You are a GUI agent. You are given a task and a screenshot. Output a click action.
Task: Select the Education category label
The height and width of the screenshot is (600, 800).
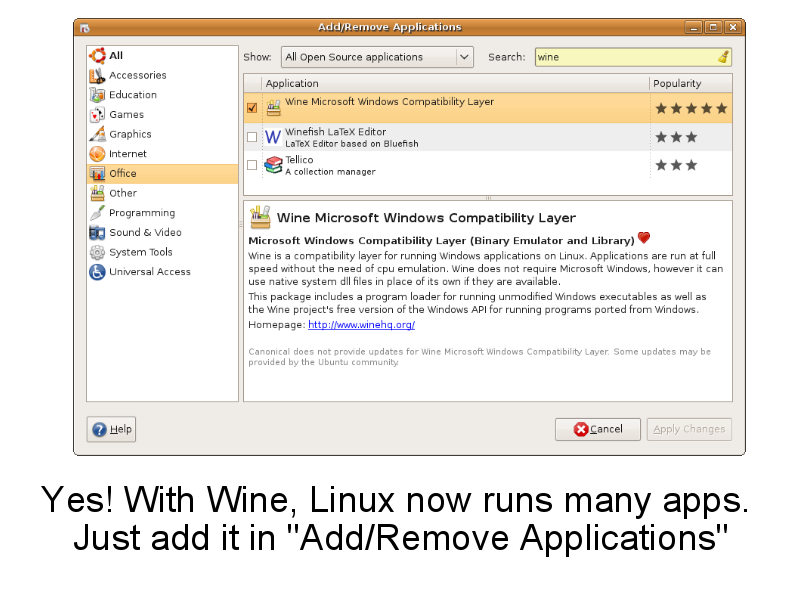(x=133, y=95)
